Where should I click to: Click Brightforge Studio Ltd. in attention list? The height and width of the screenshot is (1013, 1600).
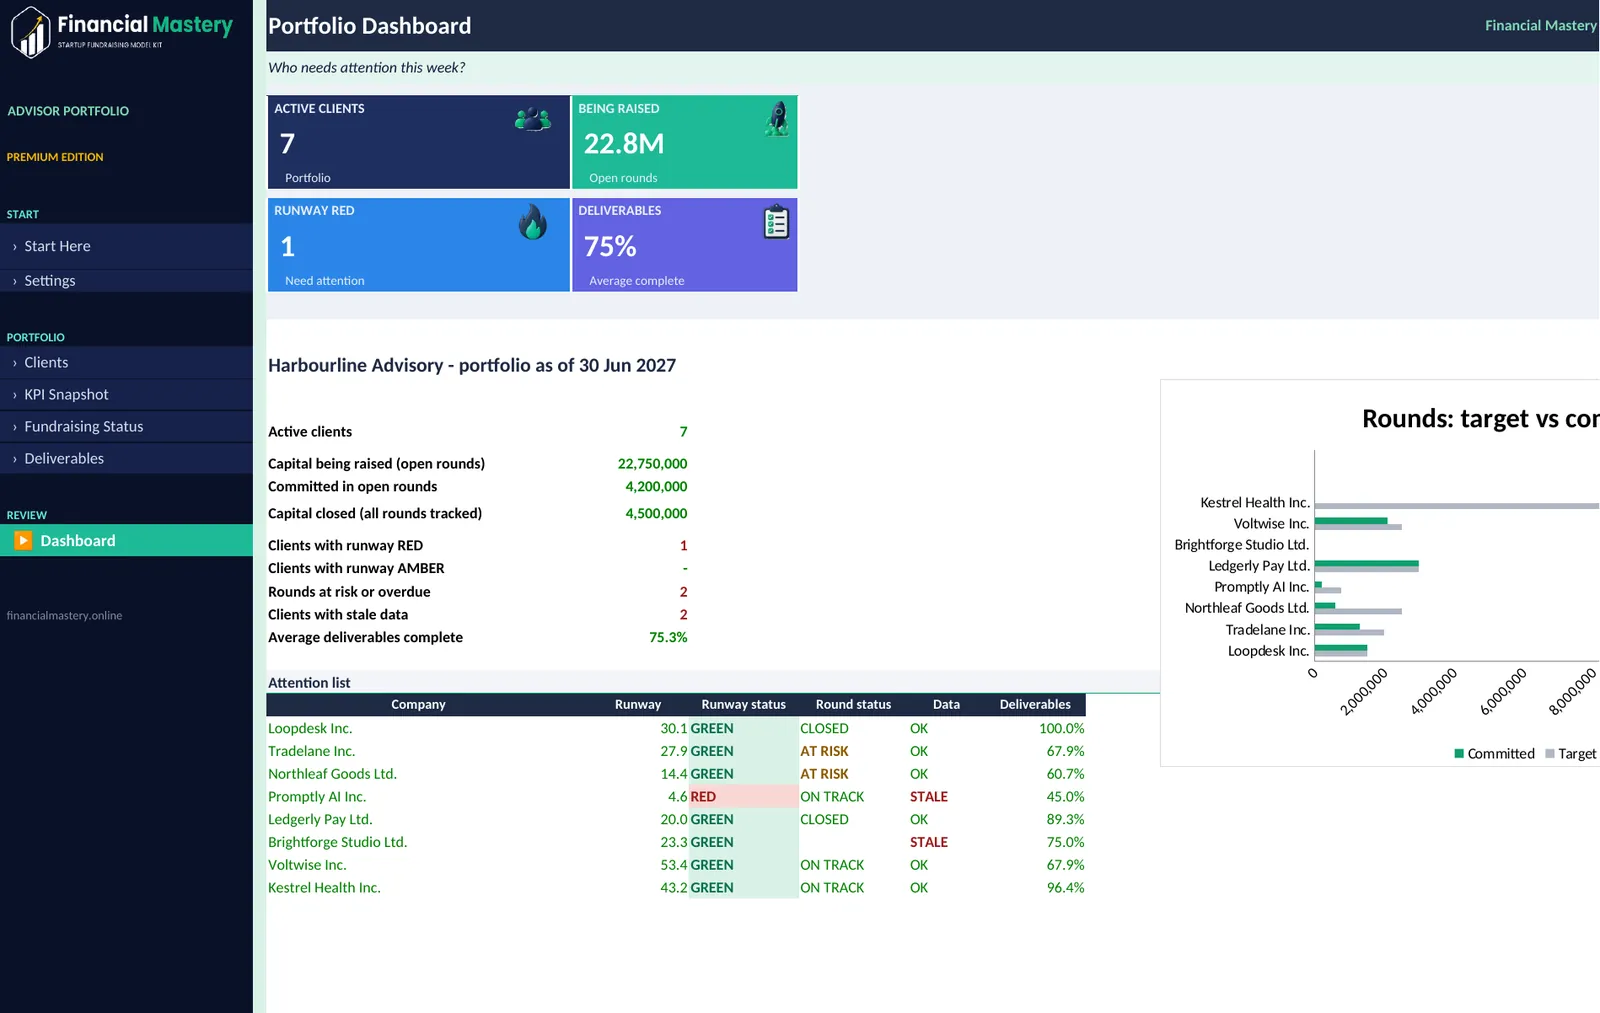(337, 843)
